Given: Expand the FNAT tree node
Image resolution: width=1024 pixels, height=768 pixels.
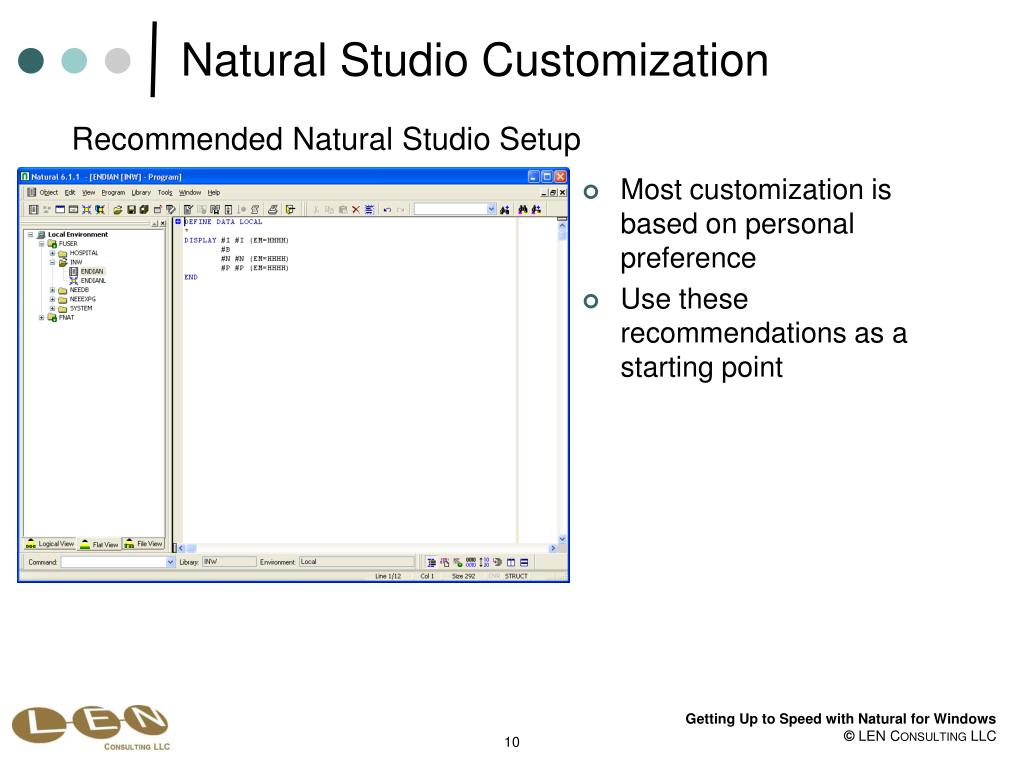Looking at the screenshot, I should [41, 318].
